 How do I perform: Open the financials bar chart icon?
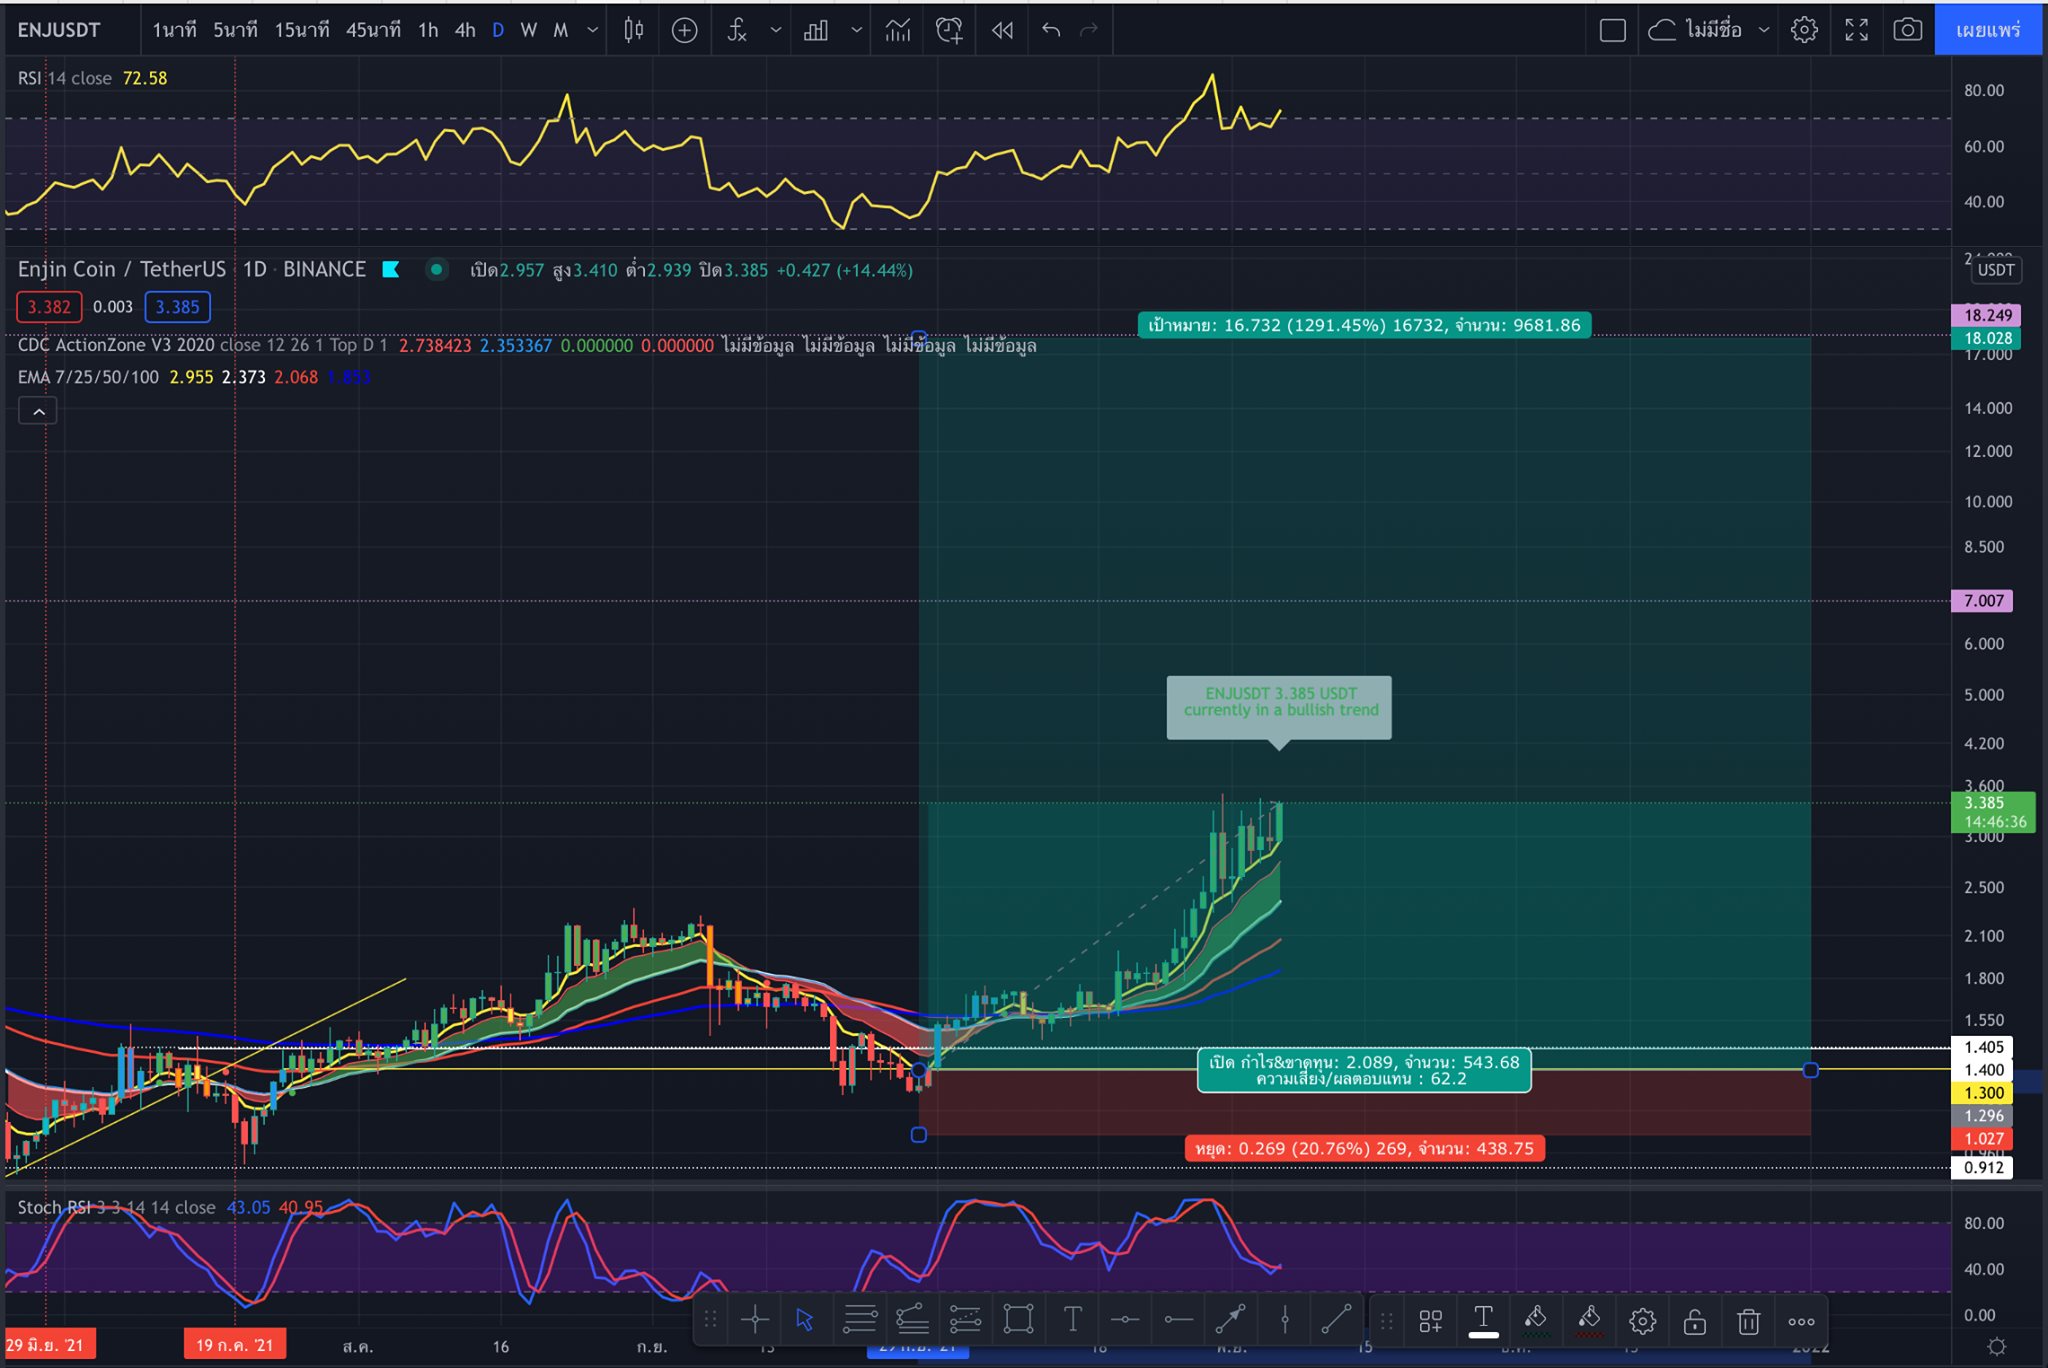[816, 30]
